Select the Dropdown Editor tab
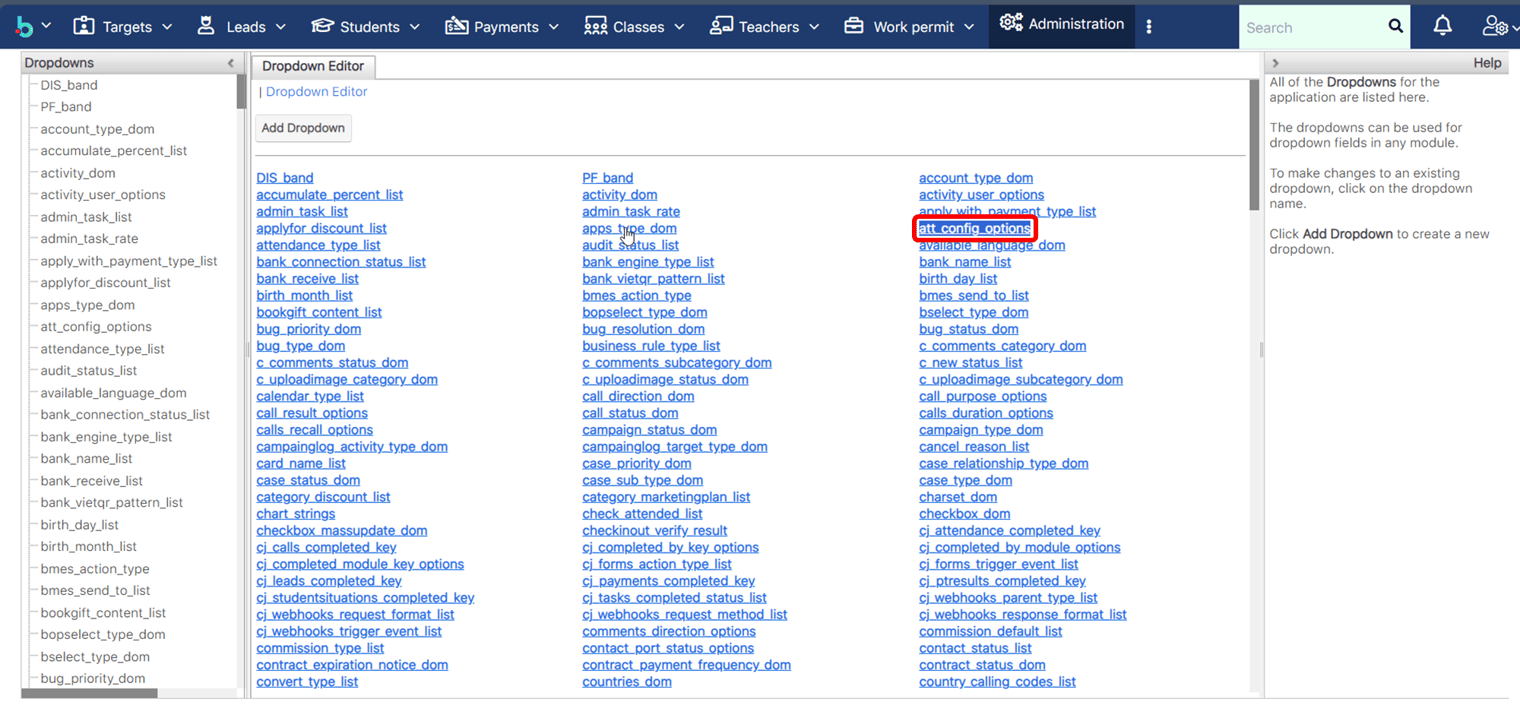1520x718 pixels. [313, 67]
